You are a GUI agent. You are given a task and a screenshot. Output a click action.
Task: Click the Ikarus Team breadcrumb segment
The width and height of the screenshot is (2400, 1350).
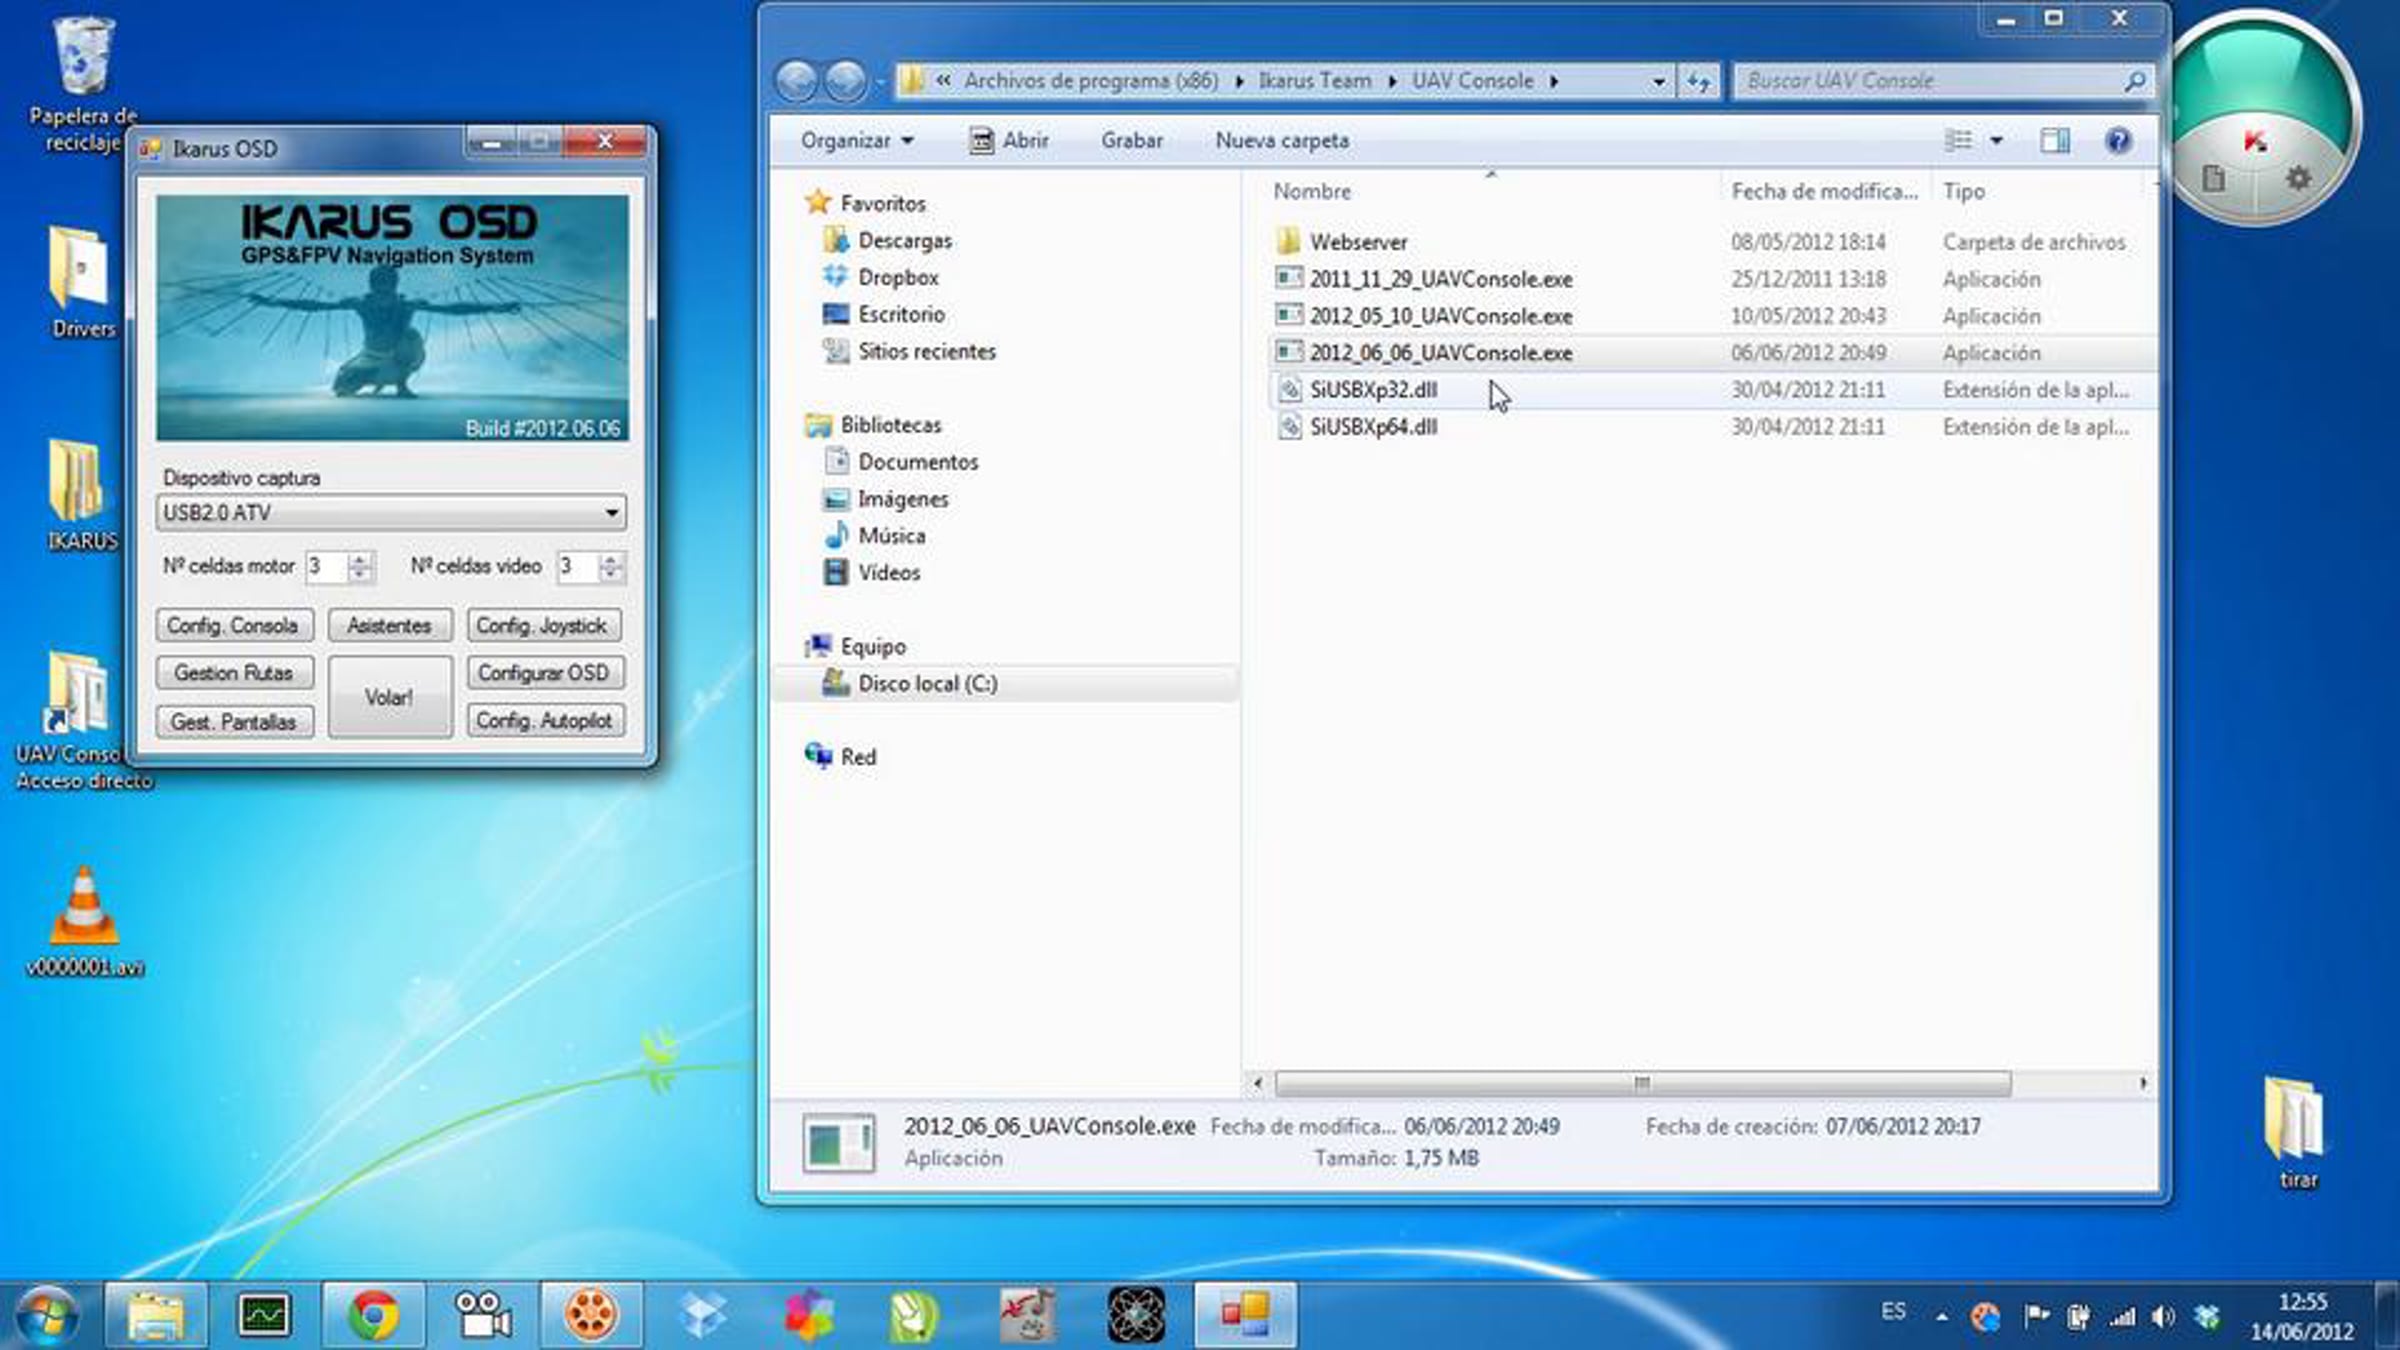pos(1314,81)
